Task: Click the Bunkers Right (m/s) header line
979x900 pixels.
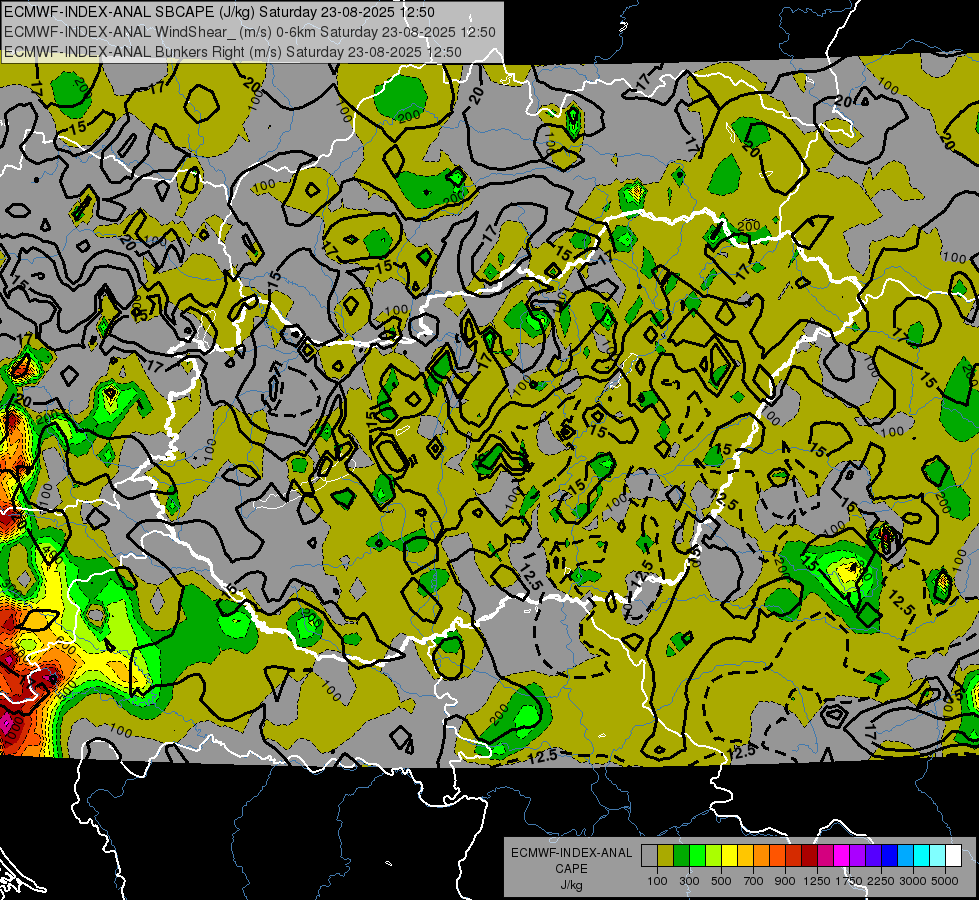Action: 233,52
